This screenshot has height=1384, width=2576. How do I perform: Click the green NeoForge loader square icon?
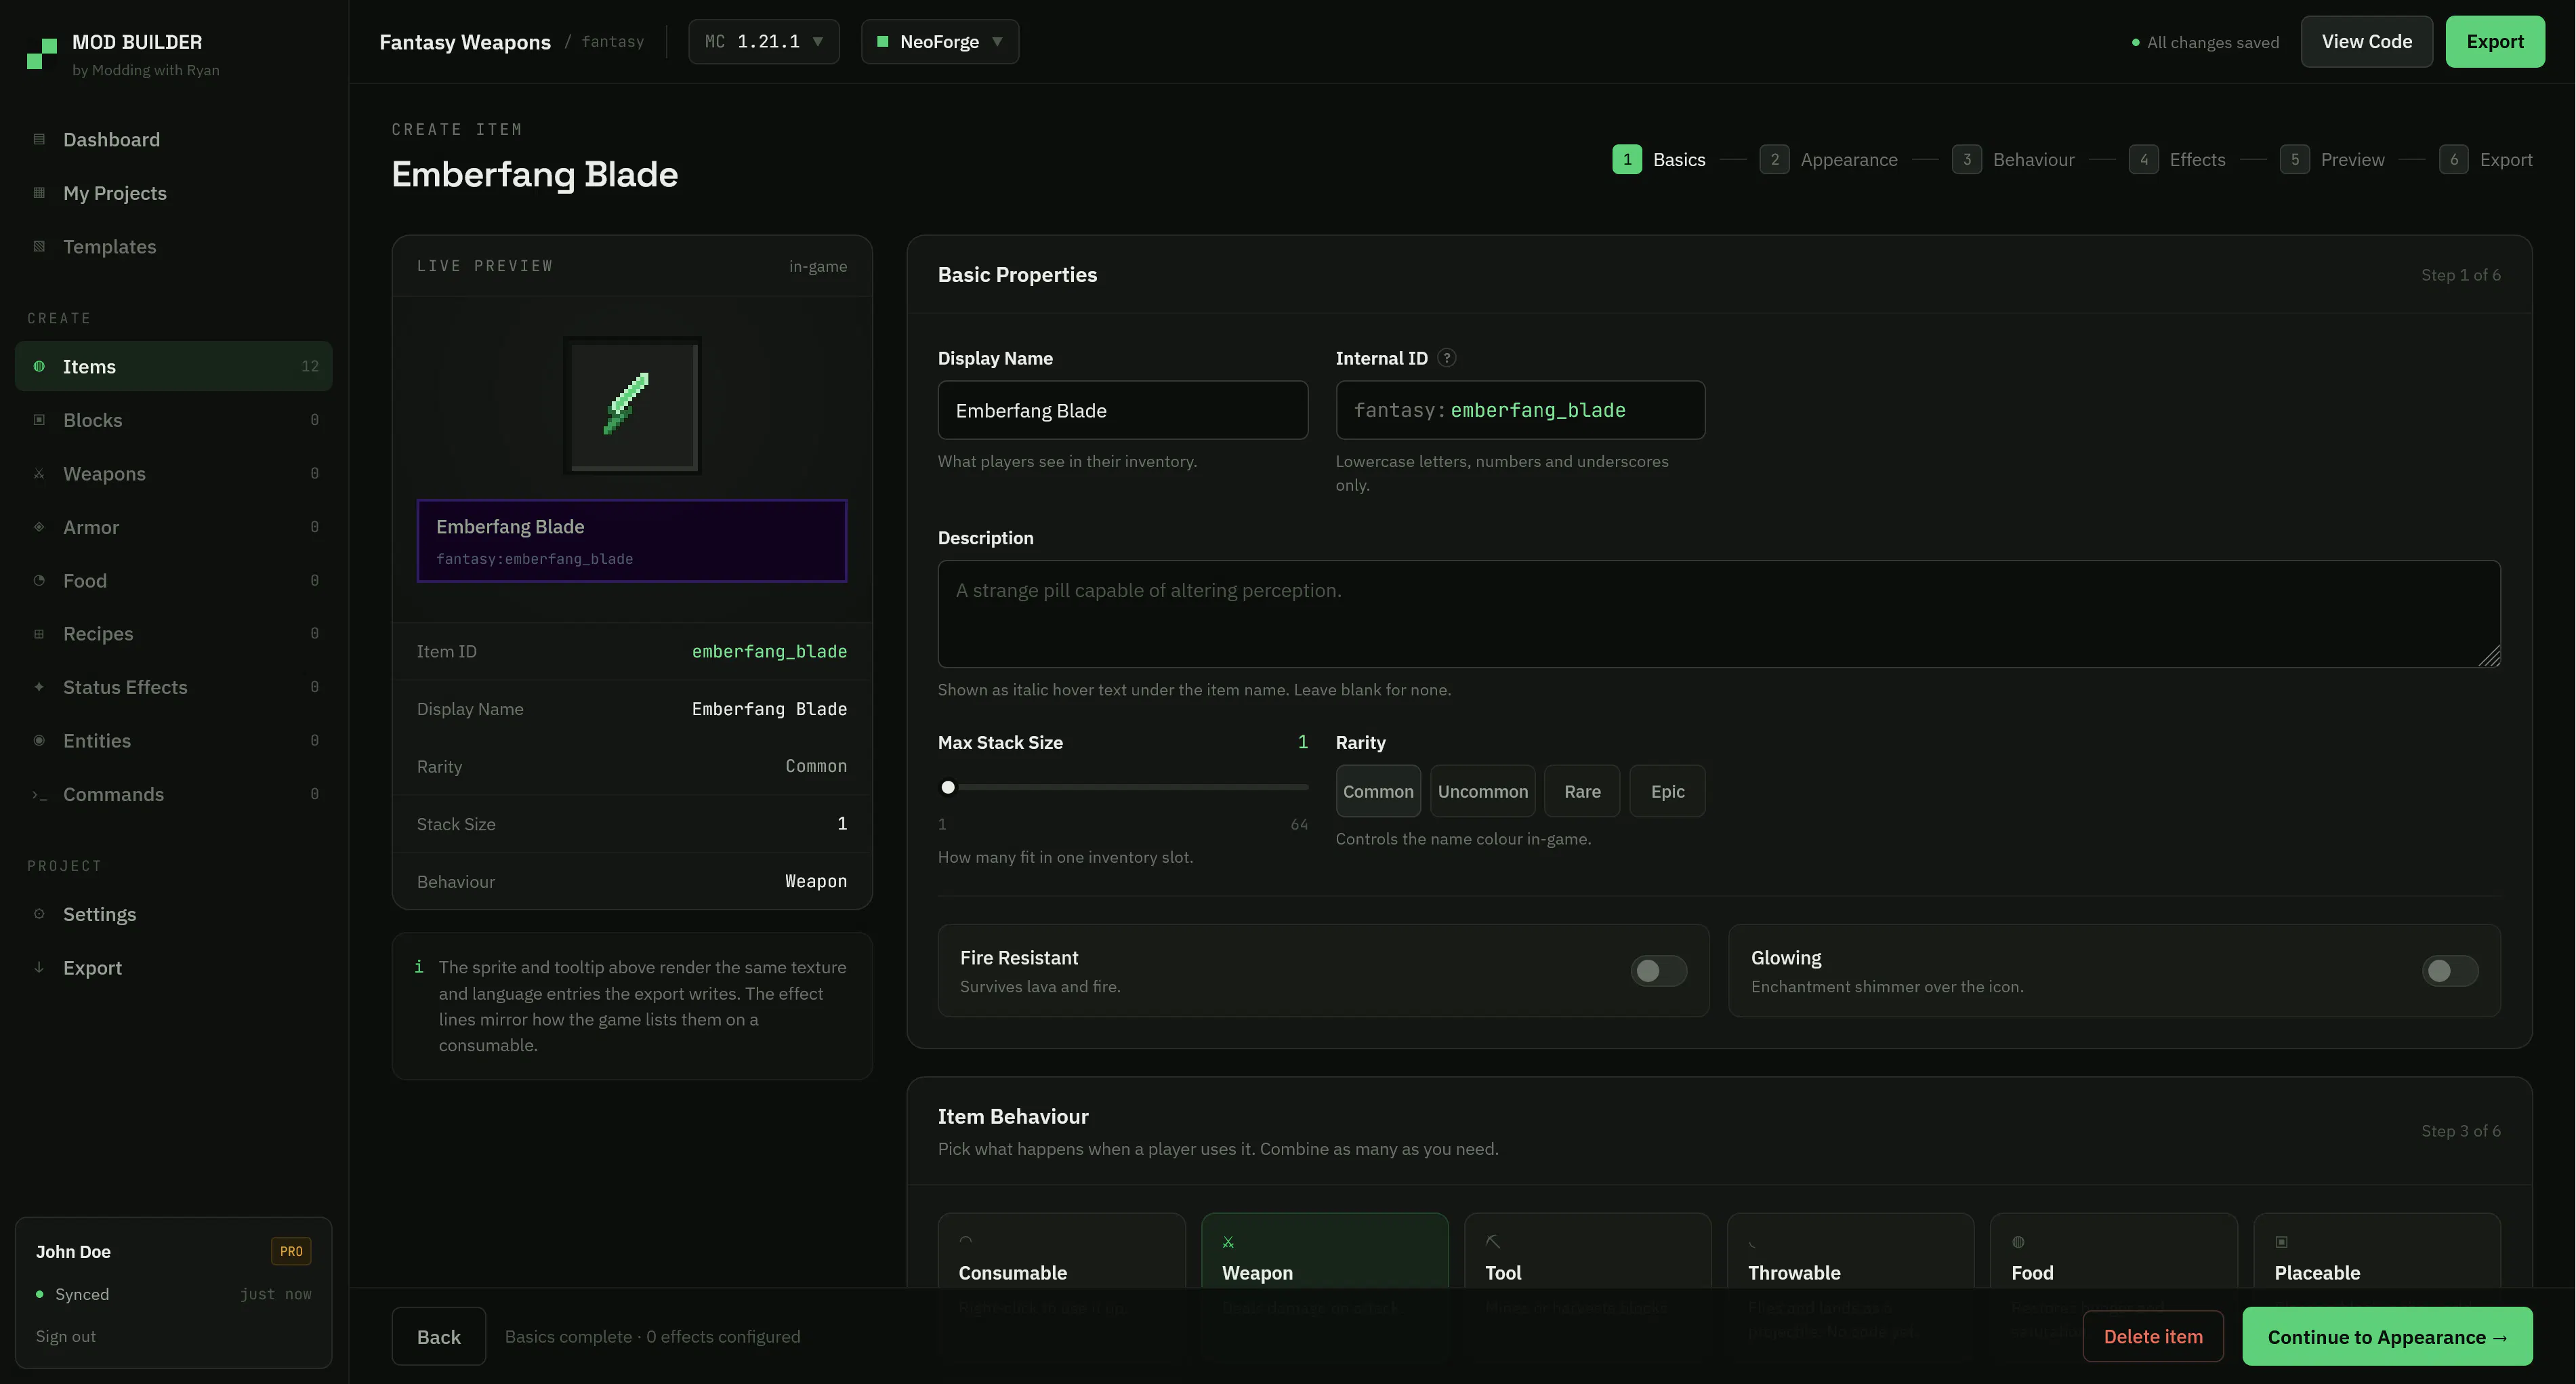pyautogui.click(x=883, y=41)
